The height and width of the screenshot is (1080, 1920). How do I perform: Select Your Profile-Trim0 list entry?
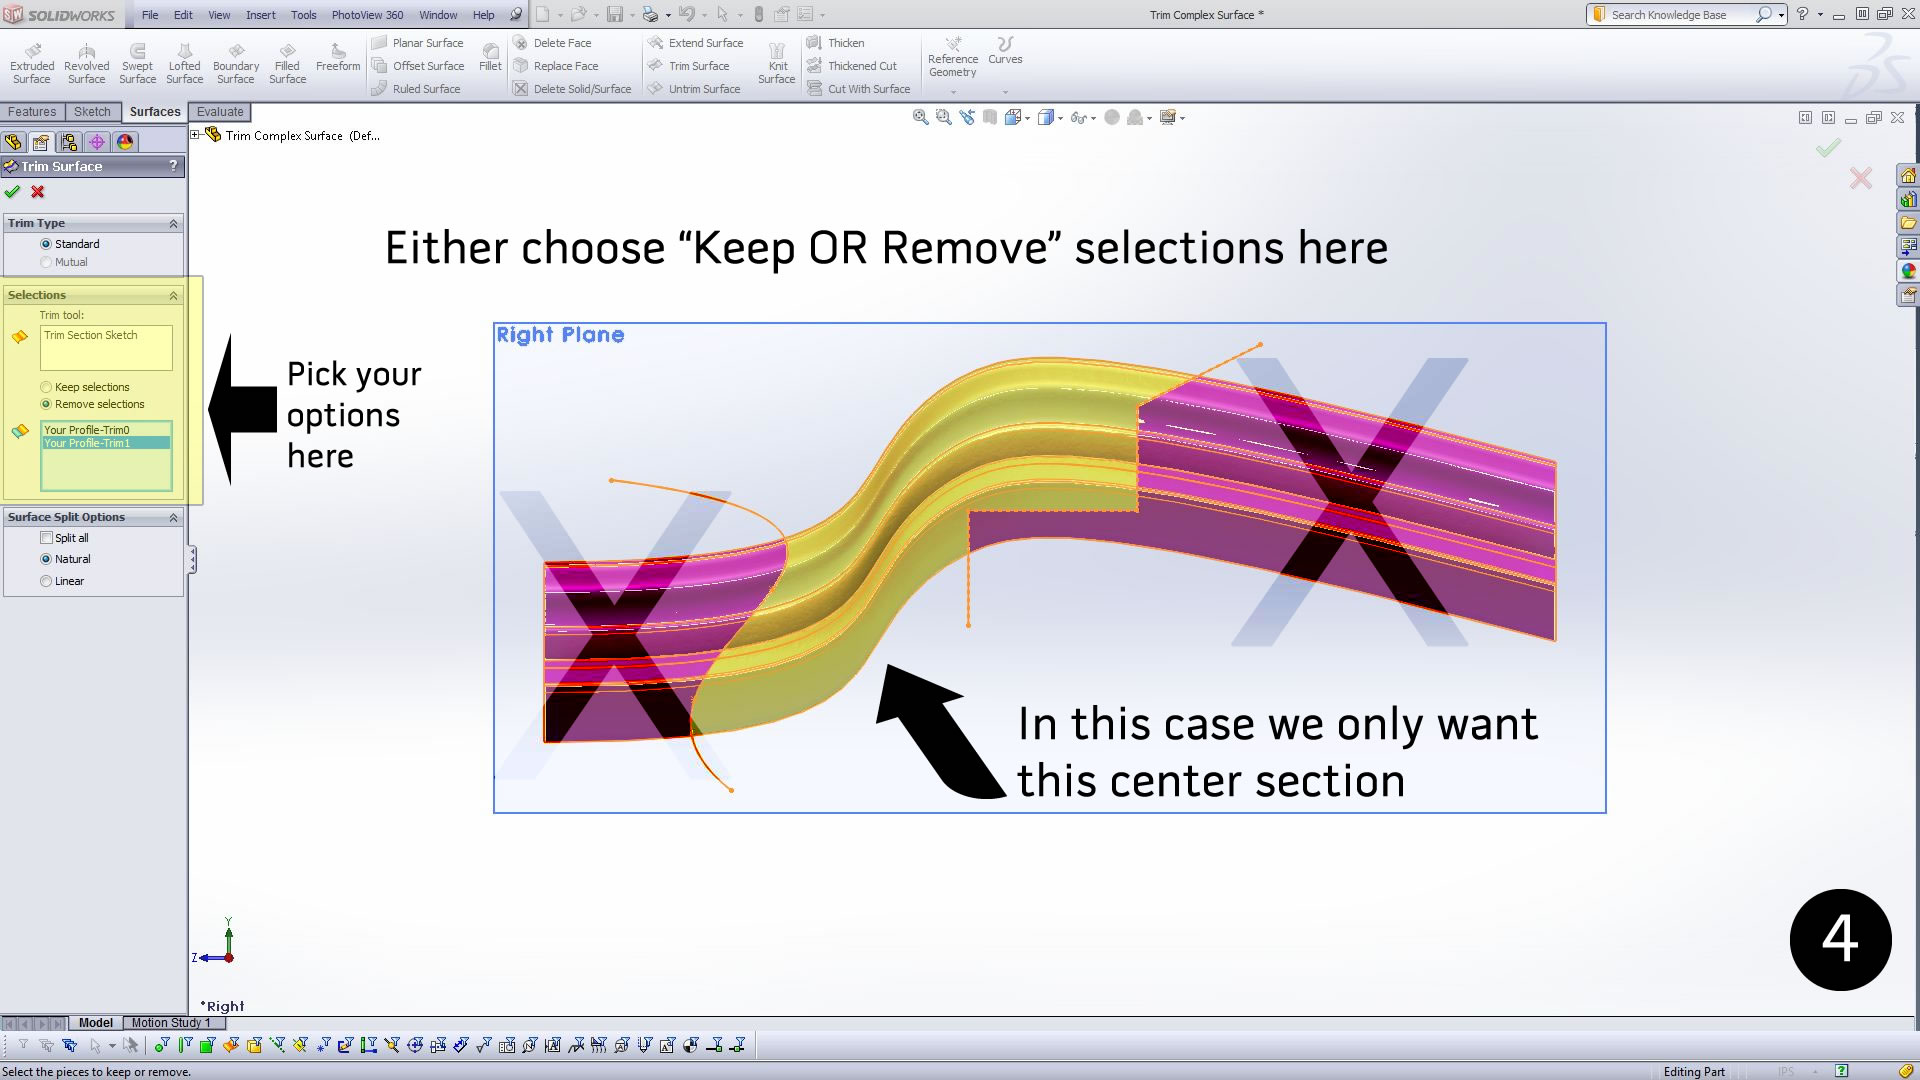tap(87, 430)
